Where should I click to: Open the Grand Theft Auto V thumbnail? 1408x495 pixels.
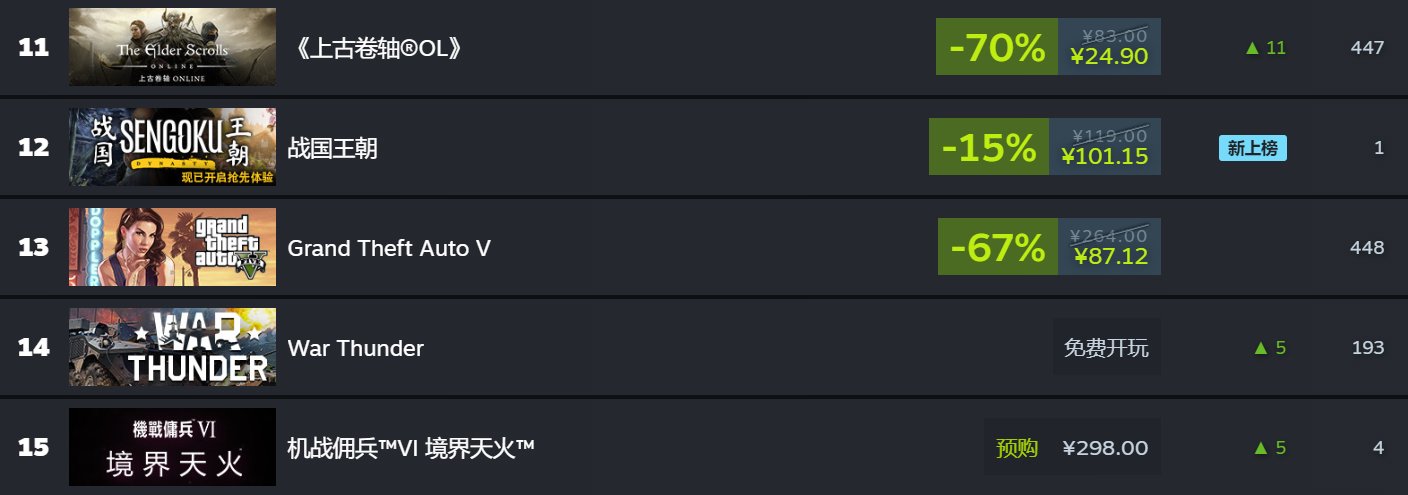point(172,247)
